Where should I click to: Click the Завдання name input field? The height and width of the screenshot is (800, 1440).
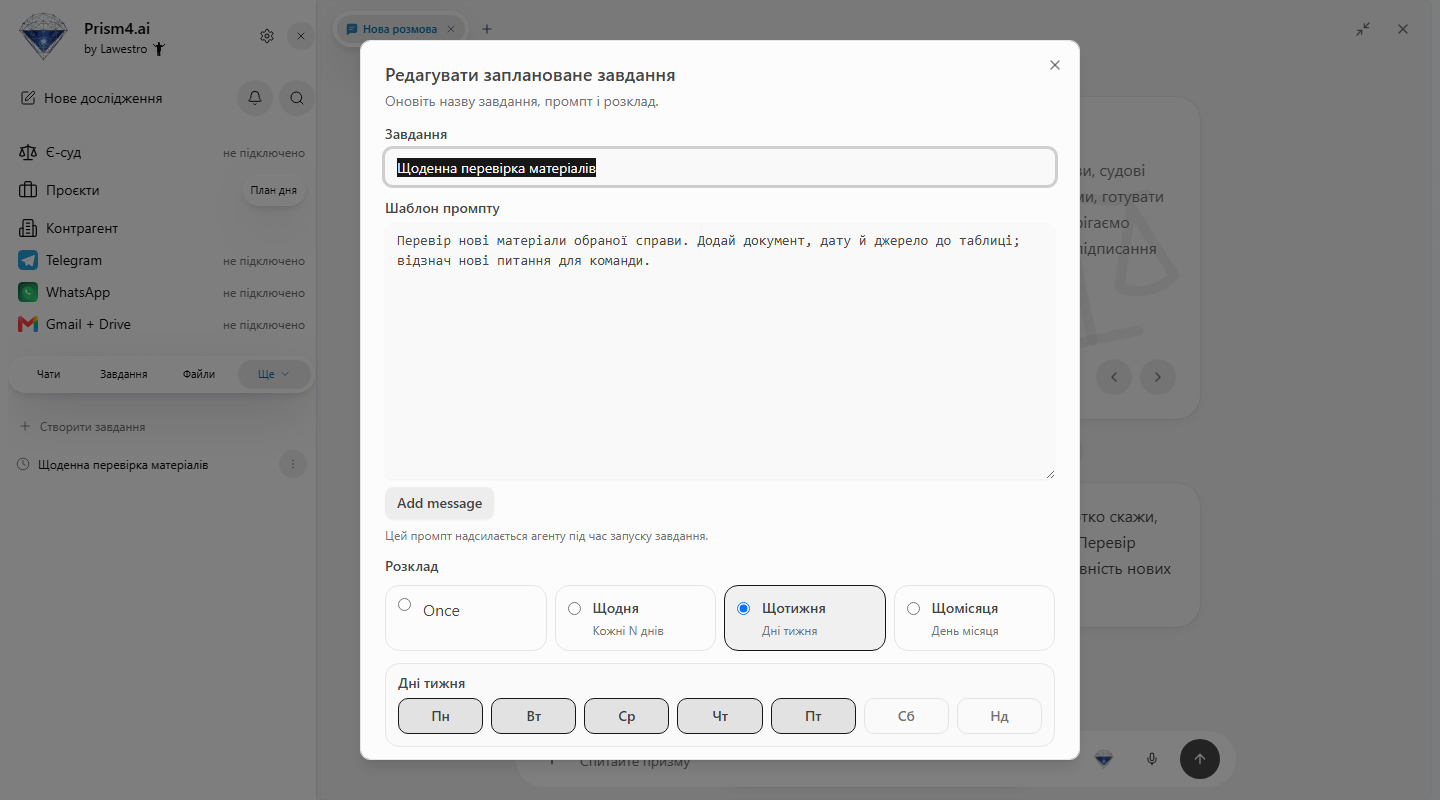(x=720, y=167)
